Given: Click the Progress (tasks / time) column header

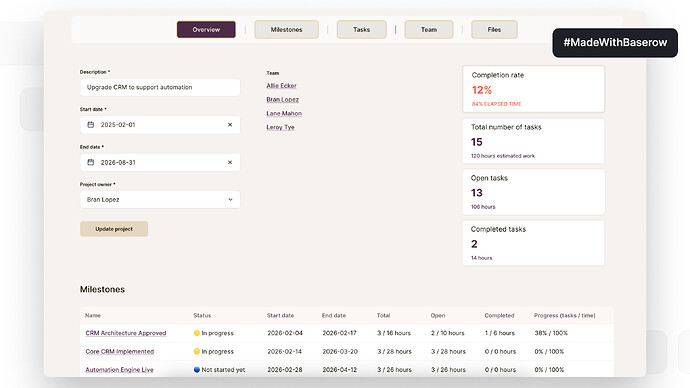Looking at the screenshot, I should [x=565, y=315].
